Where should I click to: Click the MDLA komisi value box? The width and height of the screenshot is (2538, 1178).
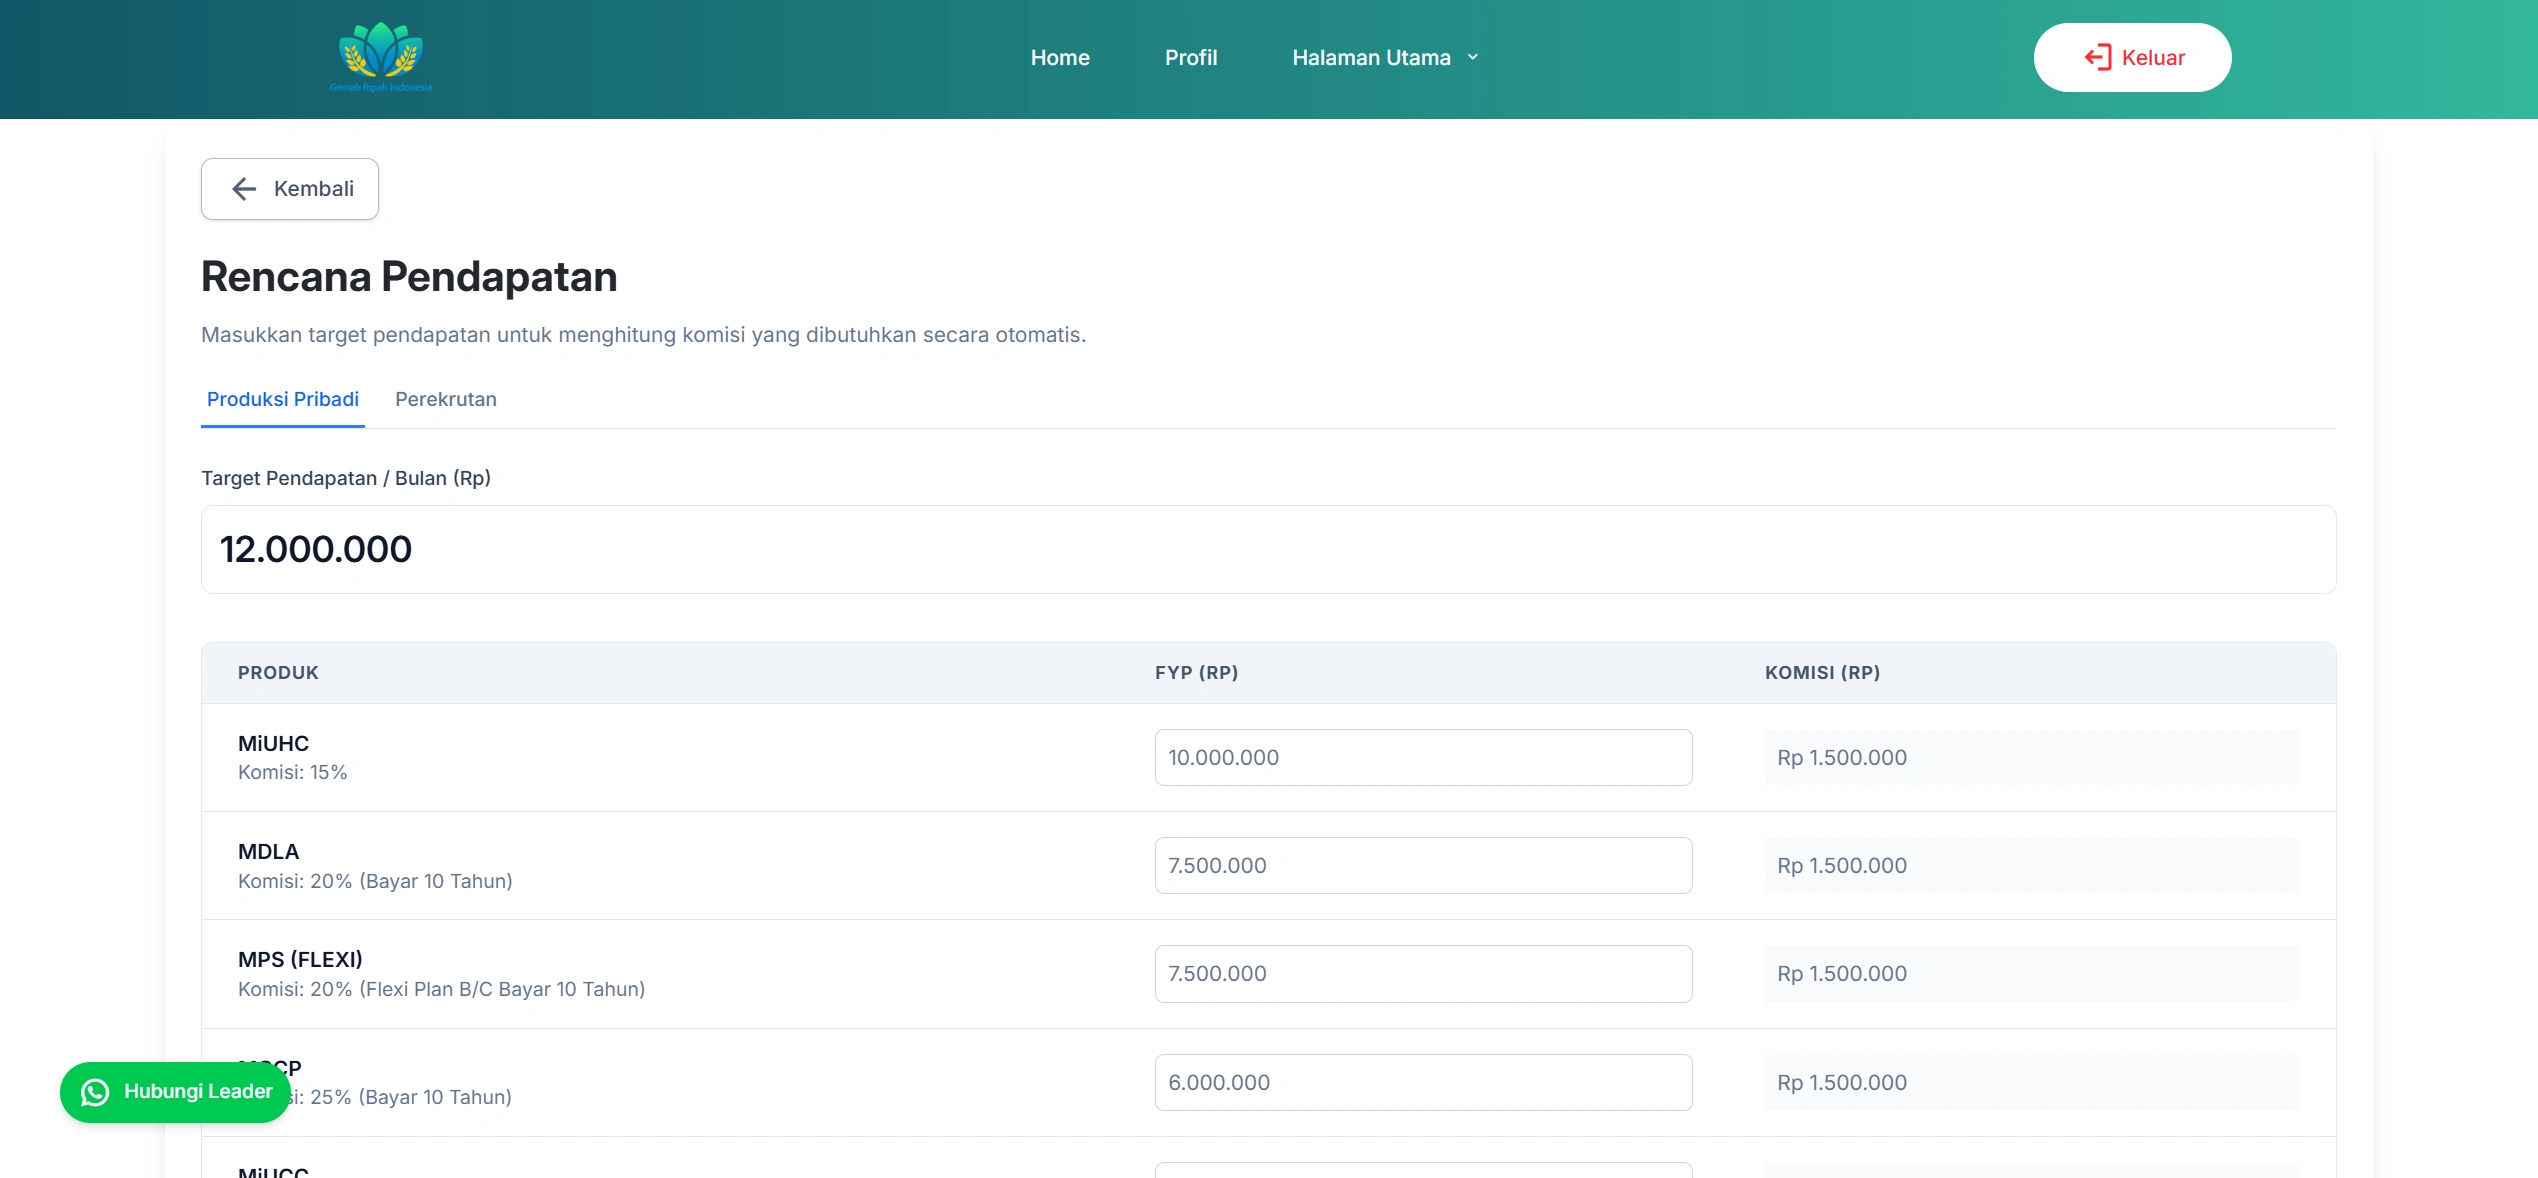click(x=2030, y=866)
